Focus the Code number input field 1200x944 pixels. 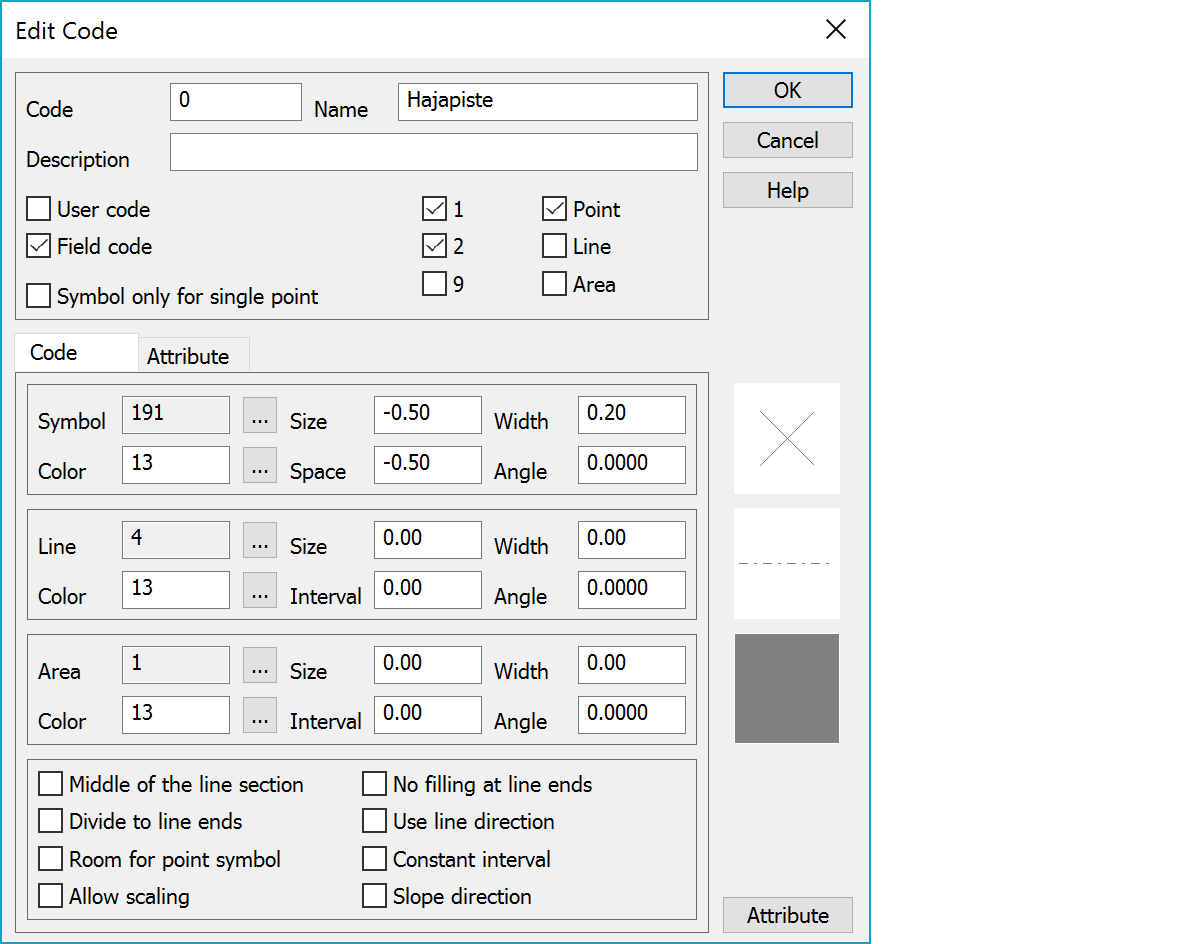(x=236, y=102)
